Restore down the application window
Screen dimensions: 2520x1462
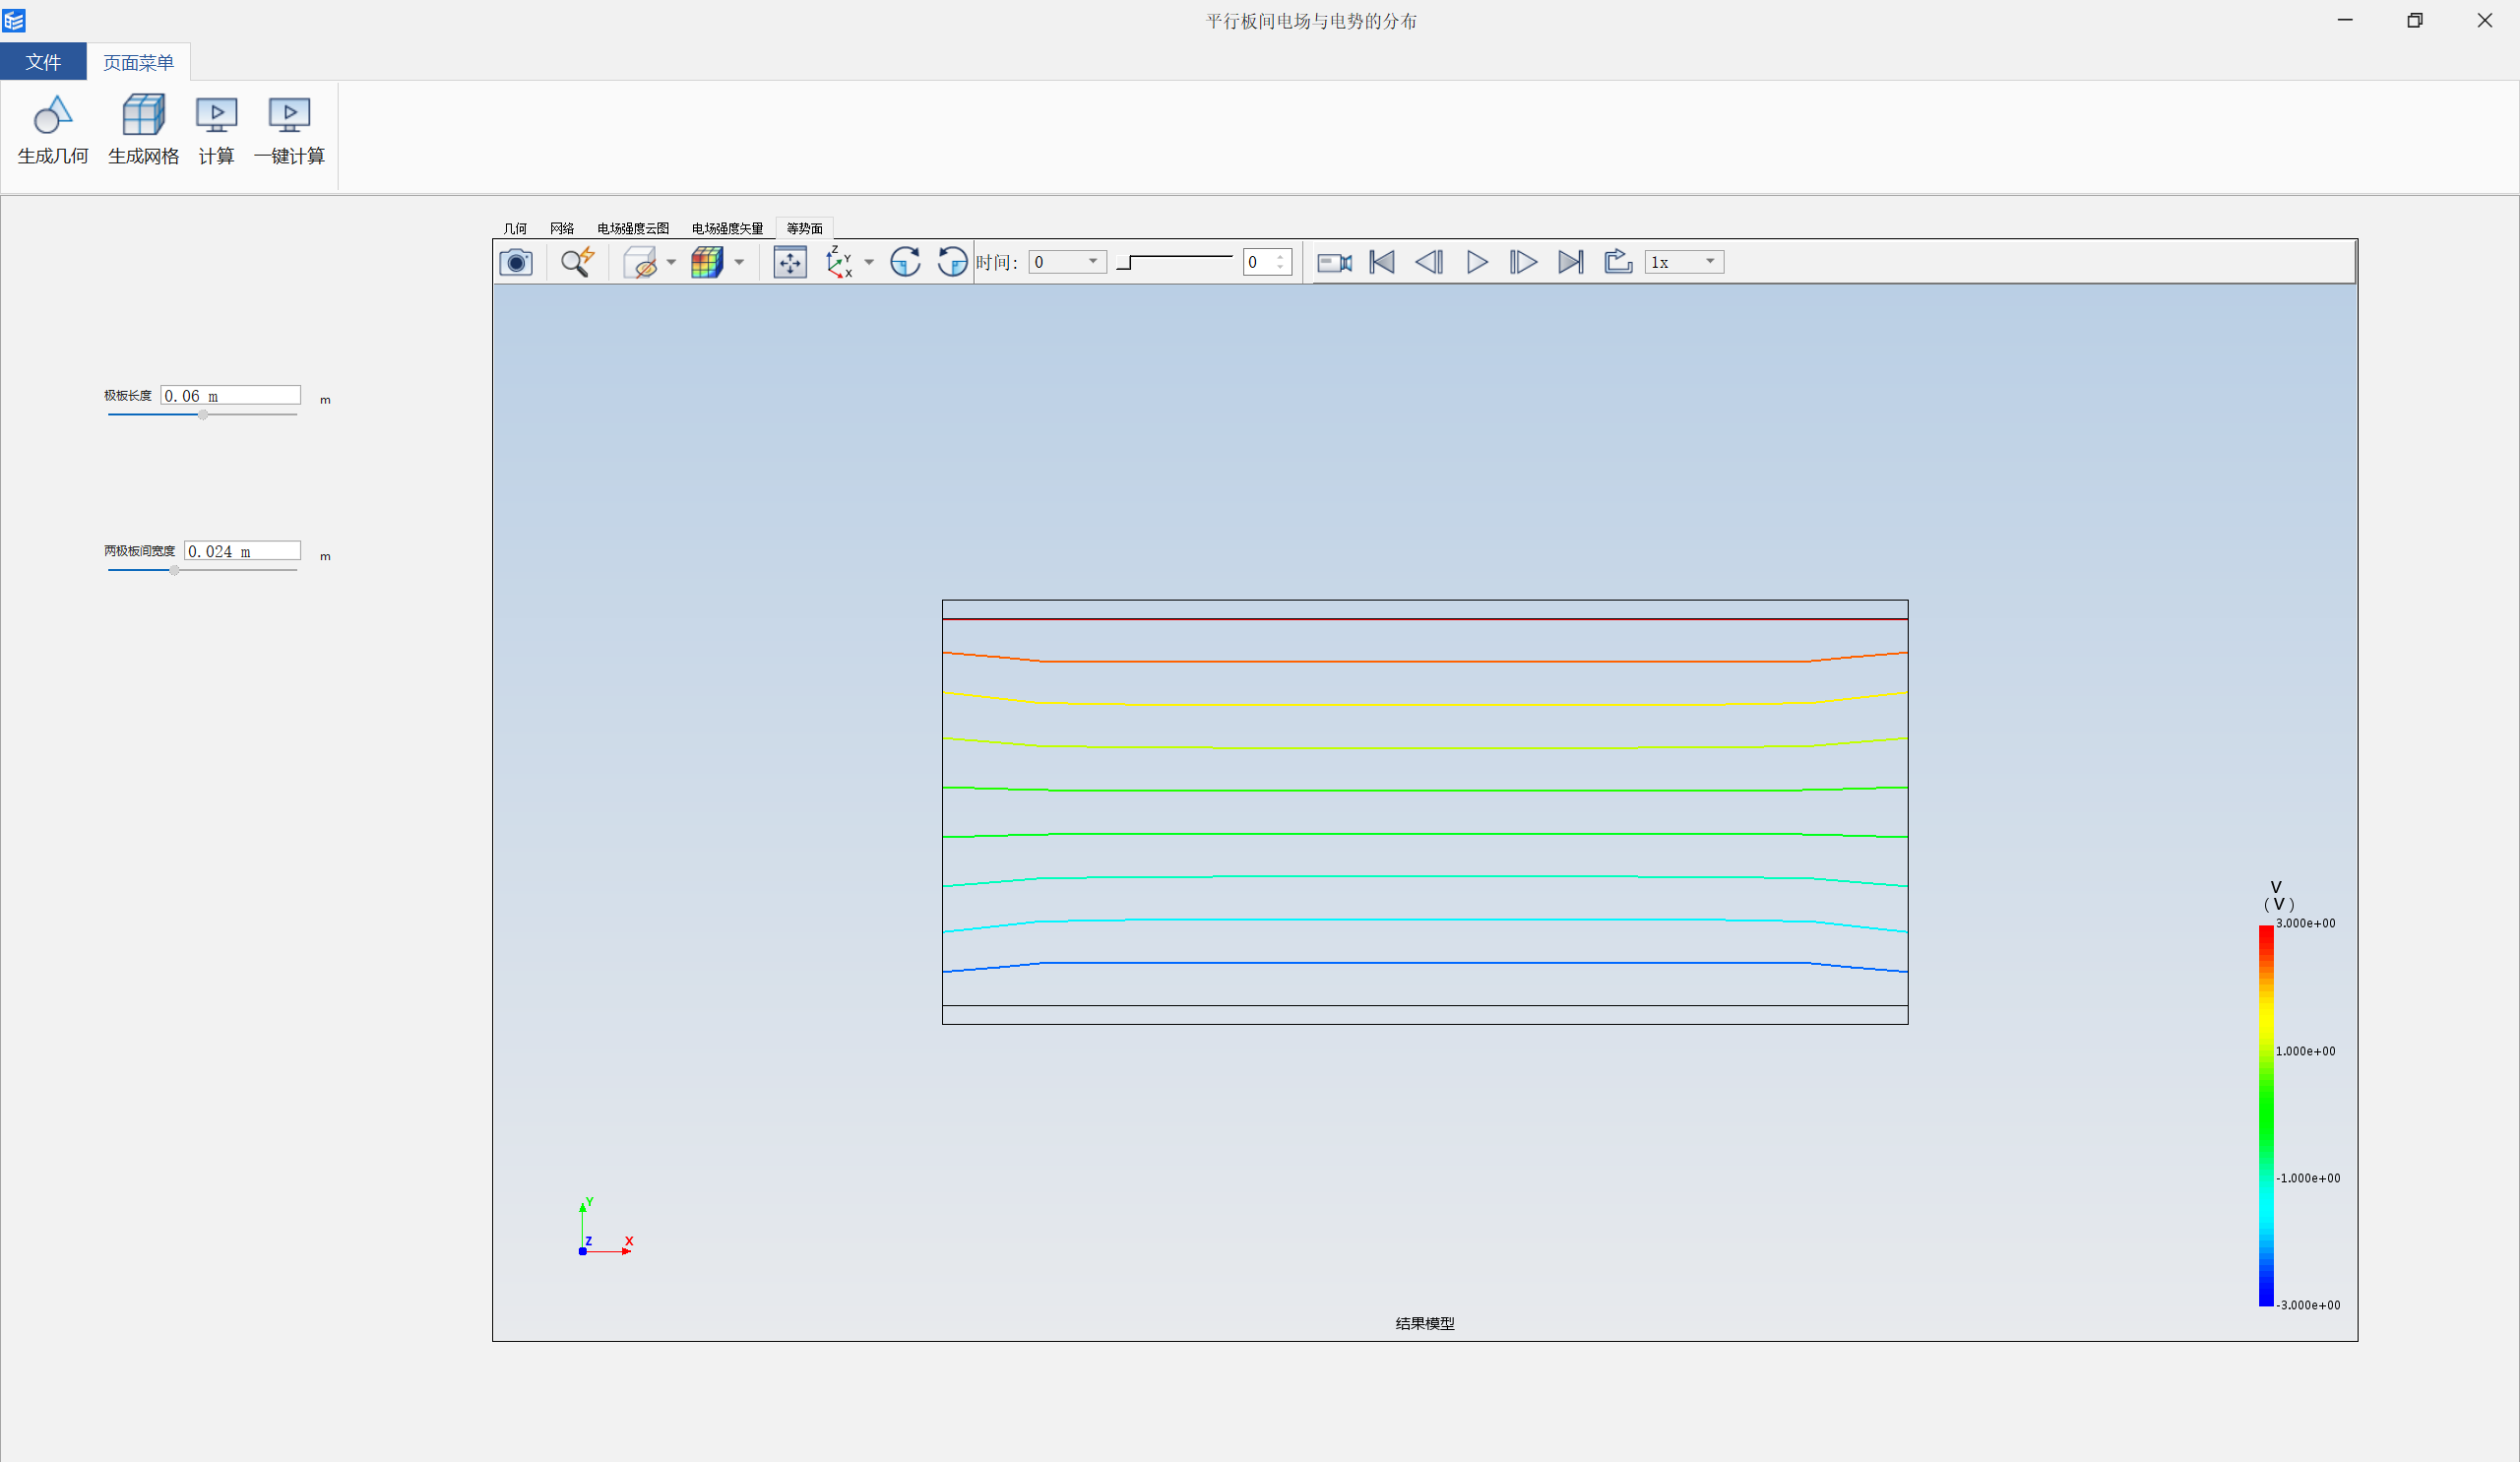click(2415, 20)
